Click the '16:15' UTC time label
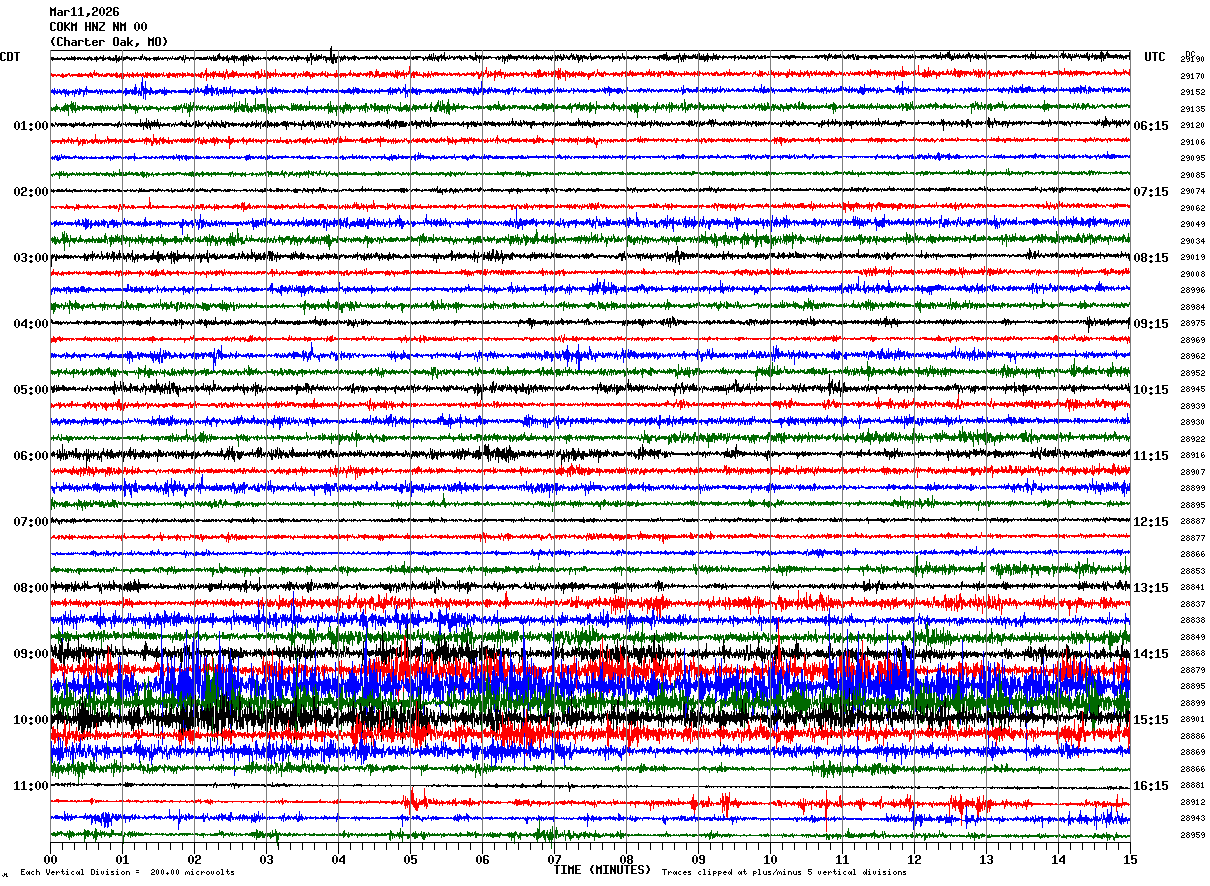This screenshot has height=886, width=1210. 1151,786
